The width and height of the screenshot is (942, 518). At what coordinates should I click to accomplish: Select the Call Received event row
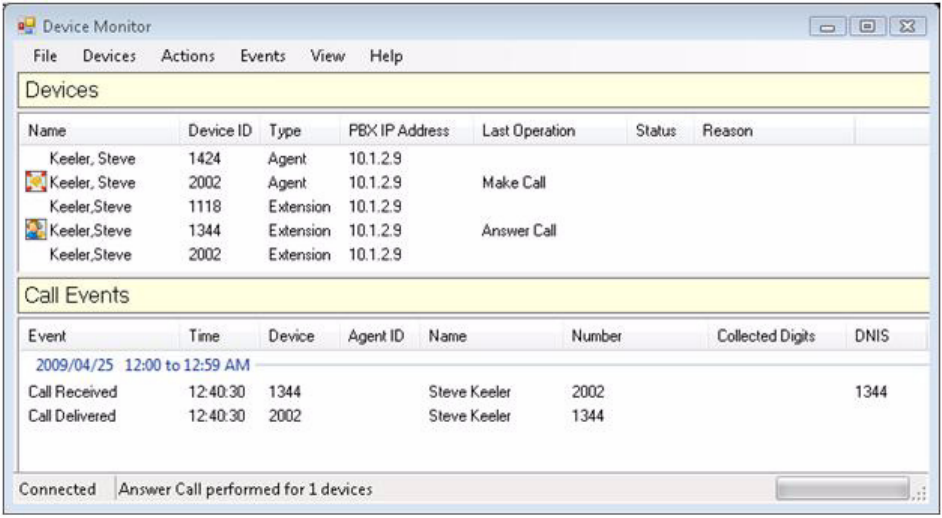475,392
